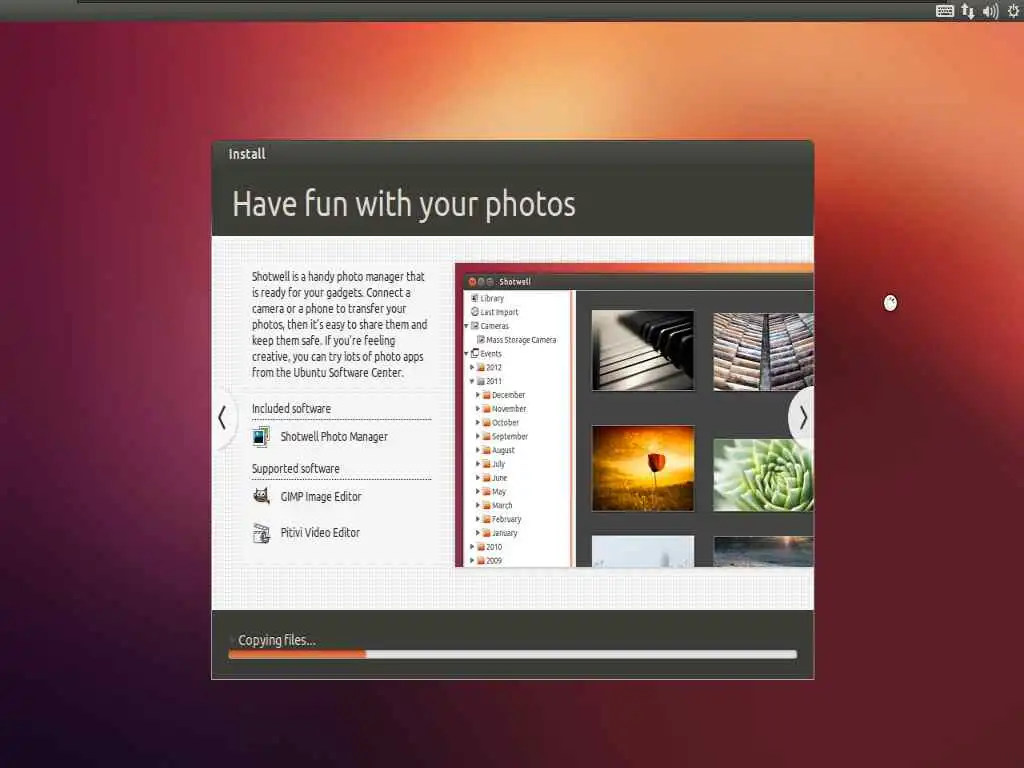Select the February folder
1024x768 pixels.
pyautogui.click(x=502, y=519)
